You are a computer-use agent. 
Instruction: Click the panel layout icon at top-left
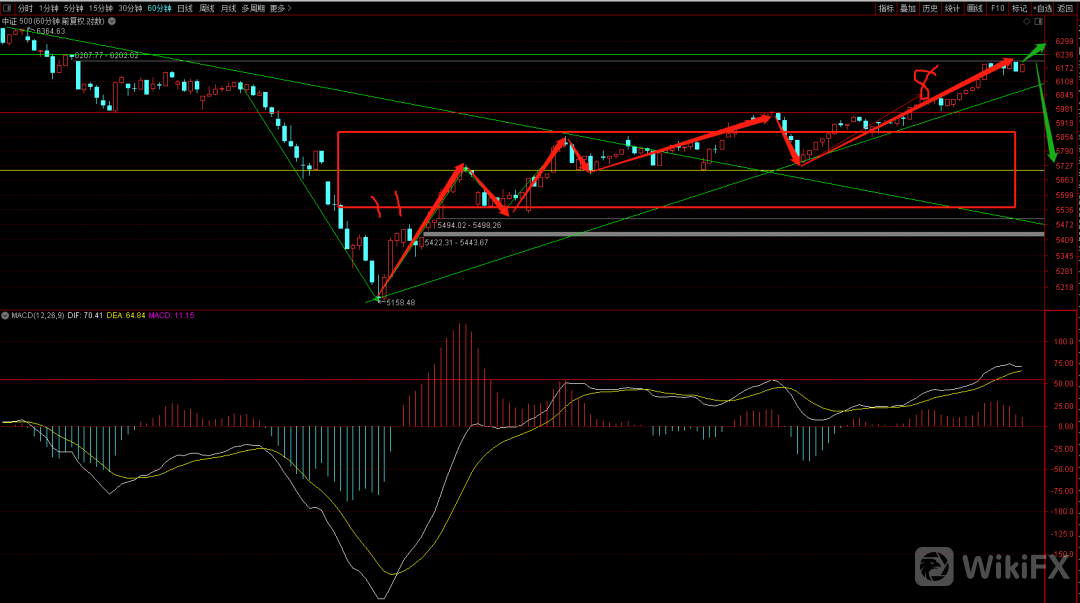[x=7, y=8]
